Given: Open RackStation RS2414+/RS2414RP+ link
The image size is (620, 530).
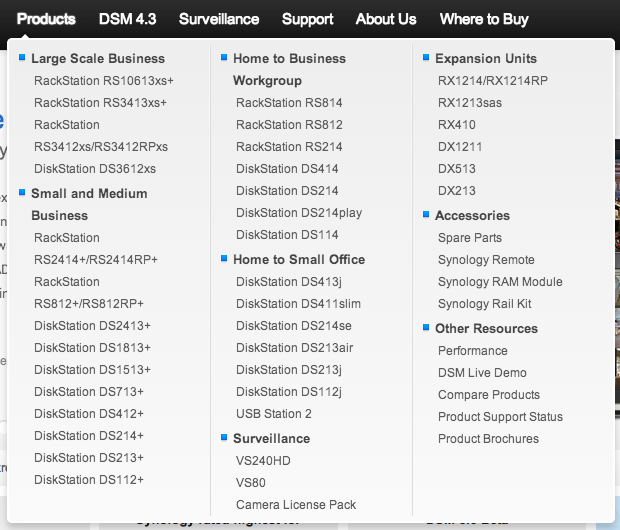Looking at the screenshot, I should pyautogui.click(x=96, y=249).
